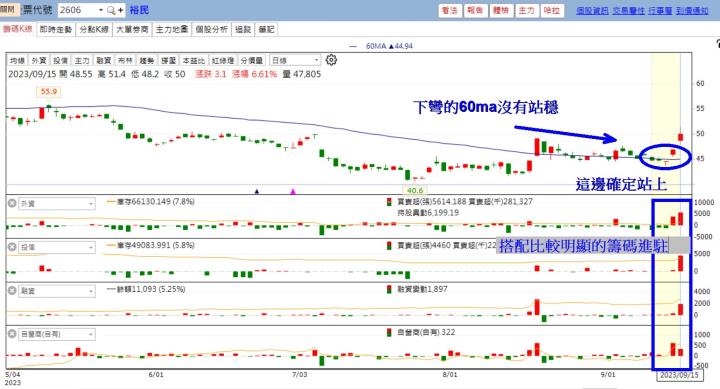Switch to the 個股分析 tab
This screenshot has width=720, height=389.
[211, 29]
